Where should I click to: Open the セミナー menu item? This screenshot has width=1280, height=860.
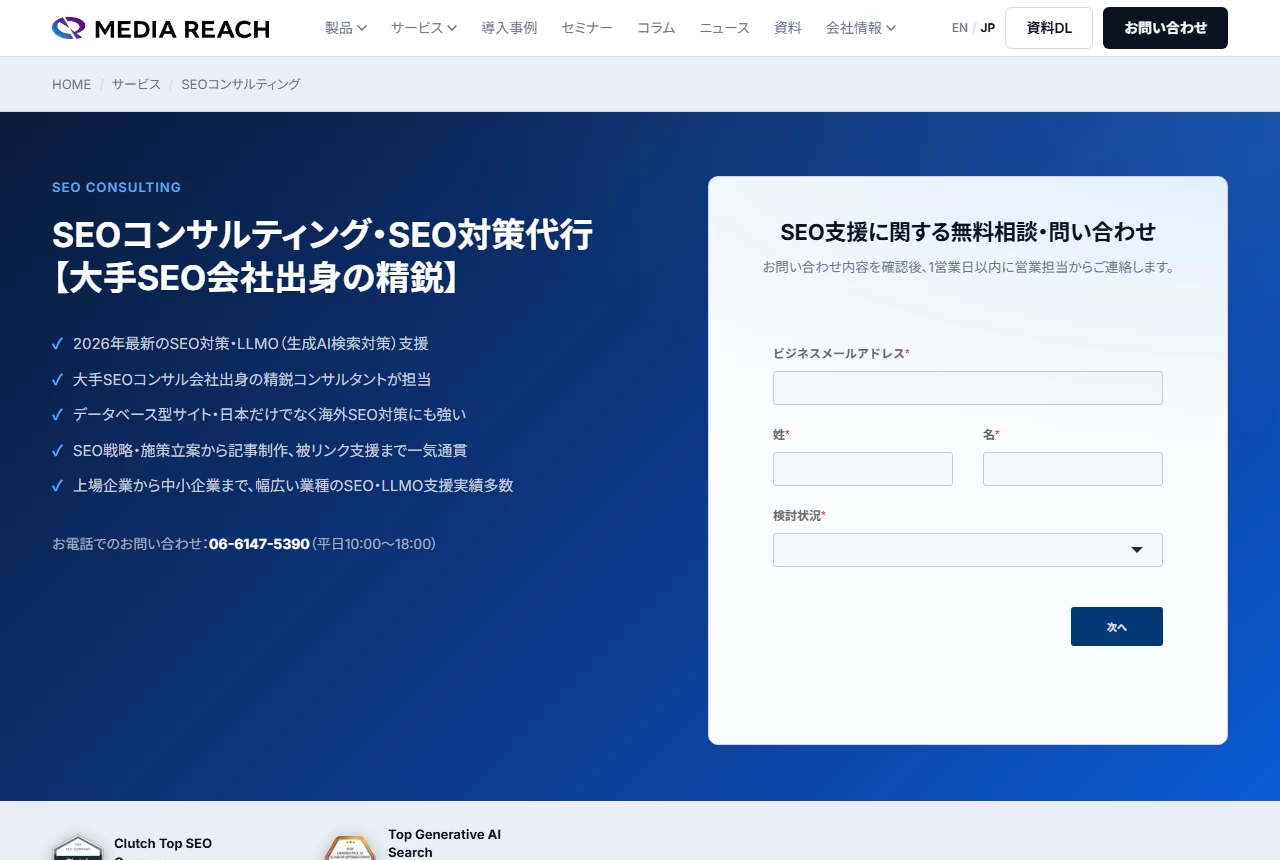click(587, 28)
